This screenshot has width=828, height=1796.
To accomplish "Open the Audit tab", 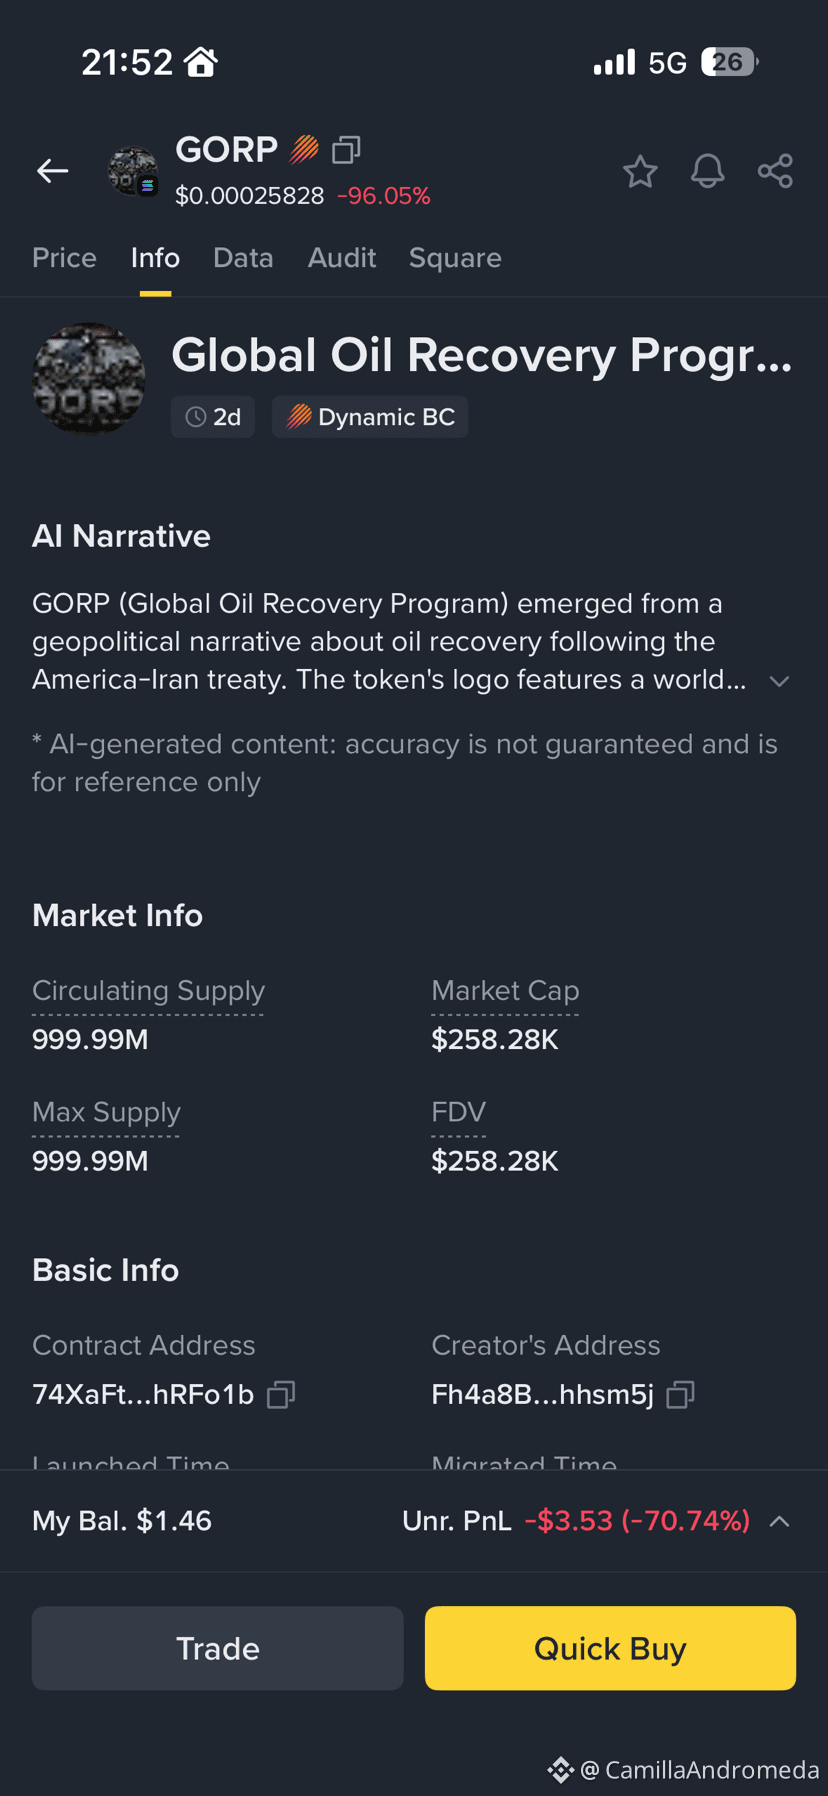I will 342,258.
